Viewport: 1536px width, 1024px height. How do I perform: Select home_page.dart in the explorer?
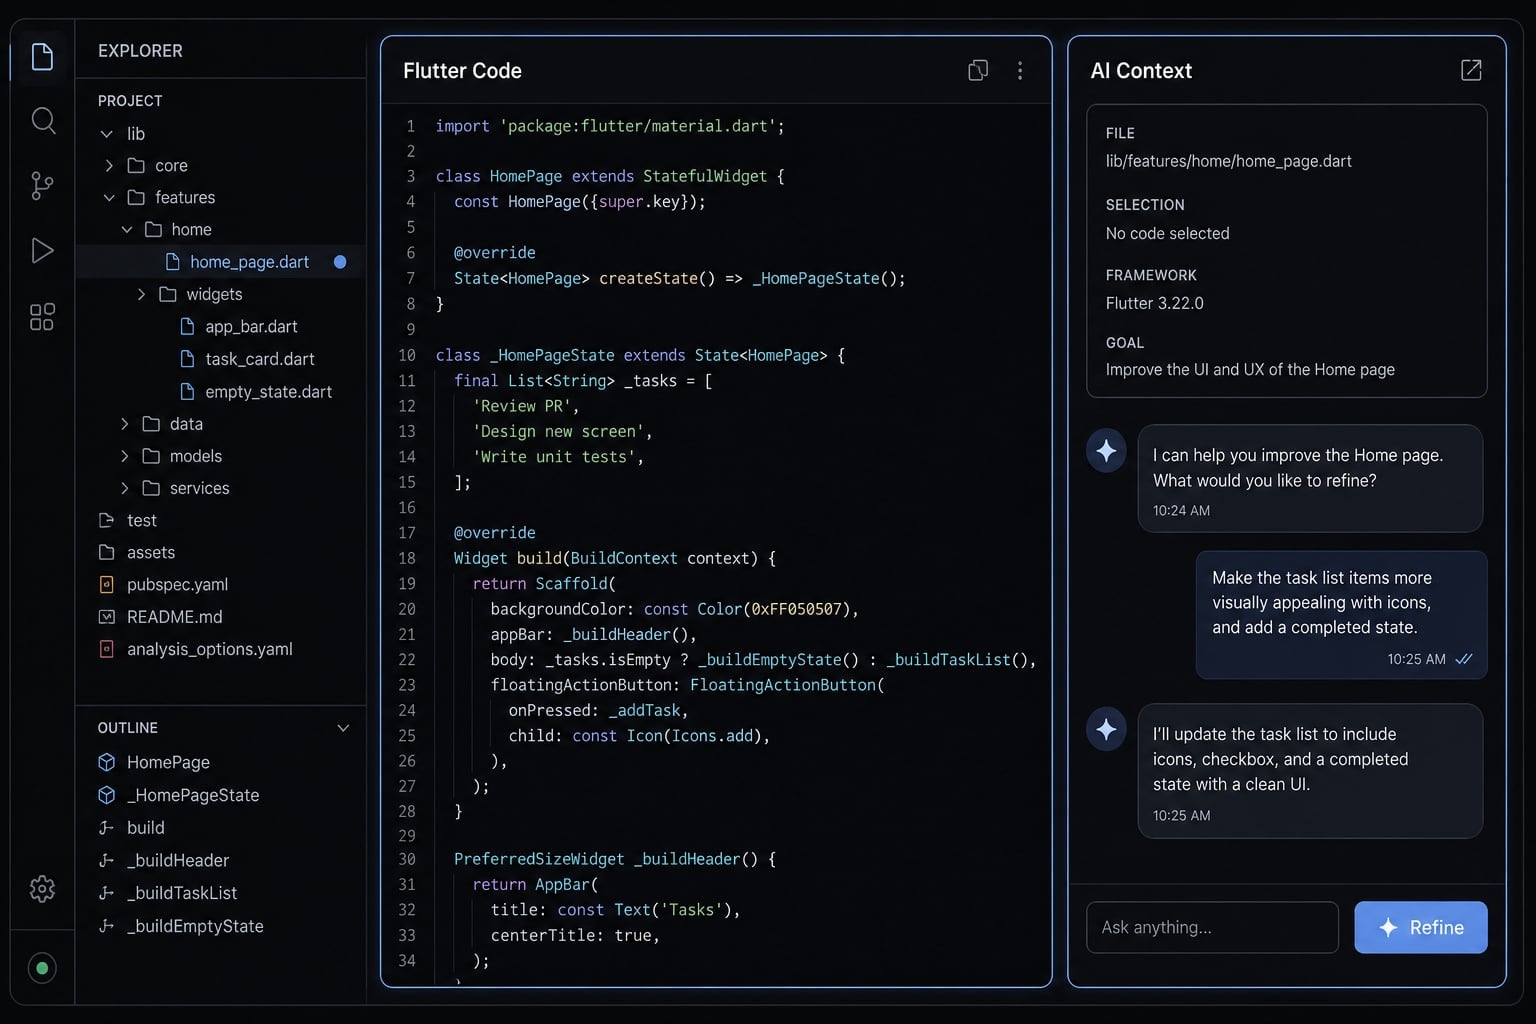point(221,262)
